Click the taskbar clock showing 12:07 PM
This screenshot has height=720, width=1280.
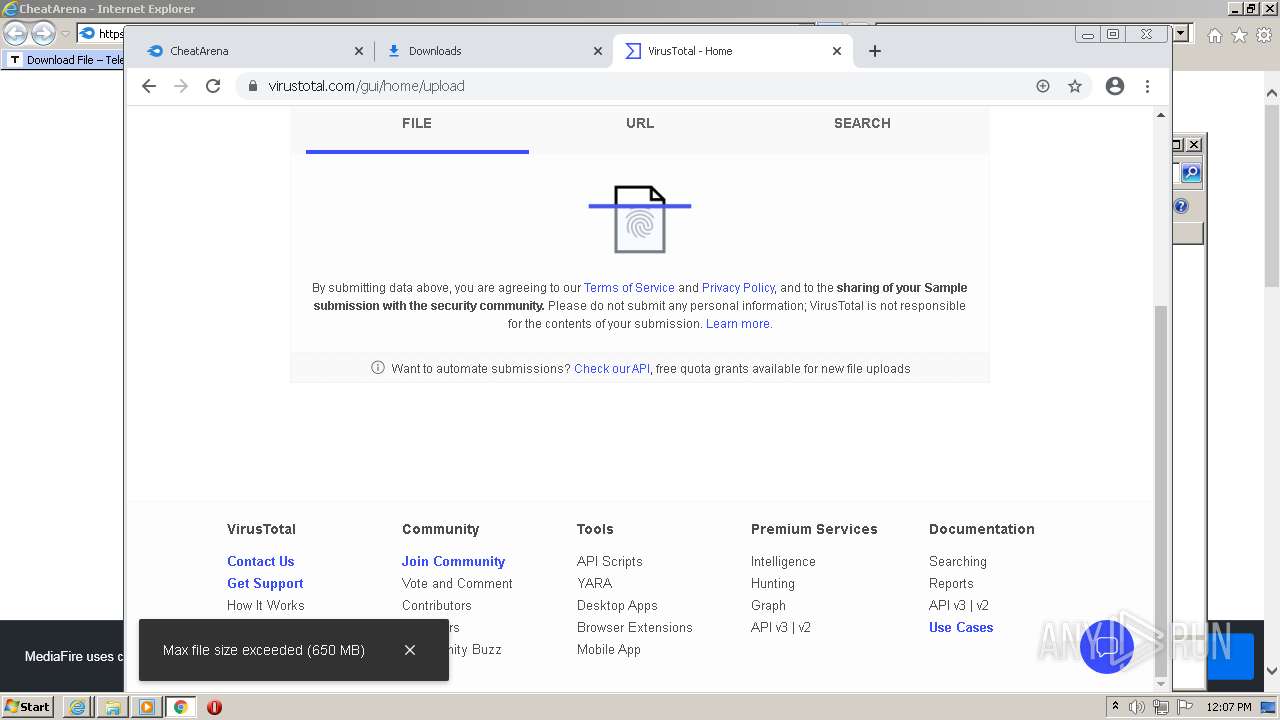1229,707
